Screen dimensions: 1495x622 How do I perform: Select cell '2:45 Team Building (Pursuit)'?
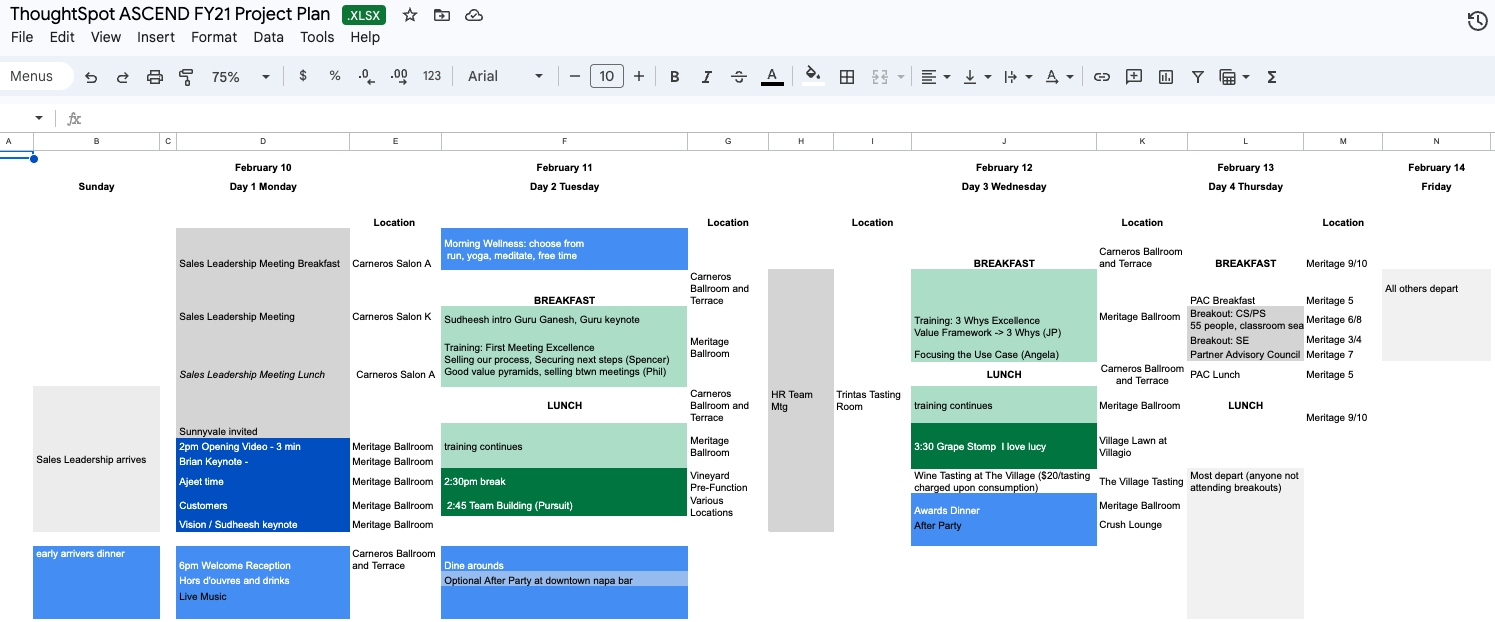coord(565,505)
